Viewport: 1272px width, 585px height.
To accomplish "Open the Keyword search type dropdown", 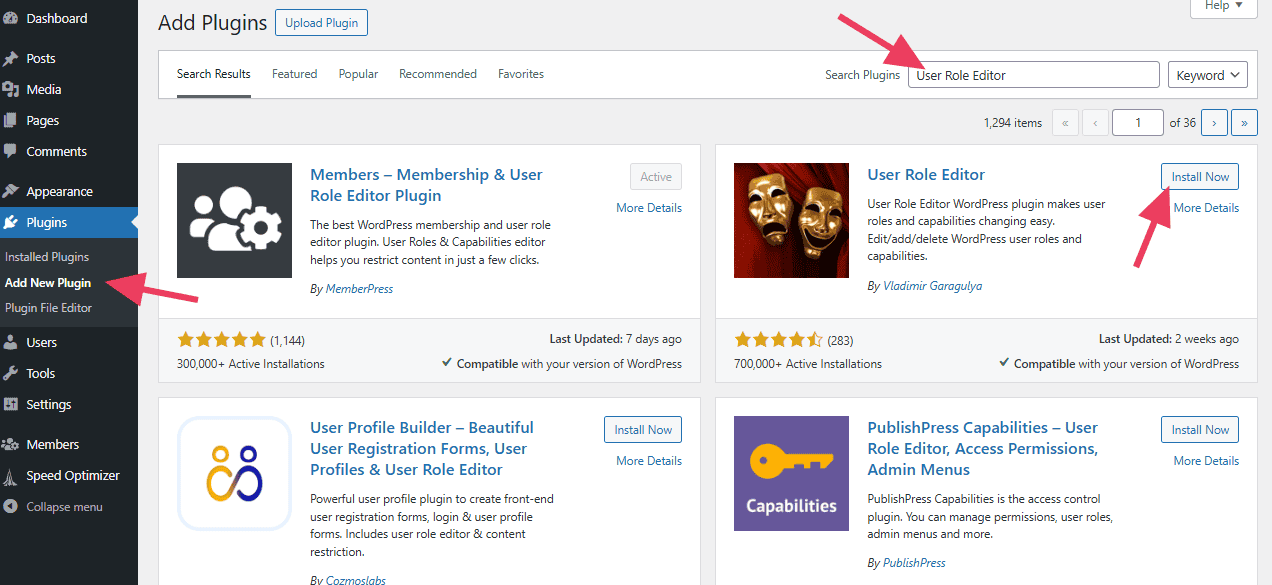I will point(1207,74).
